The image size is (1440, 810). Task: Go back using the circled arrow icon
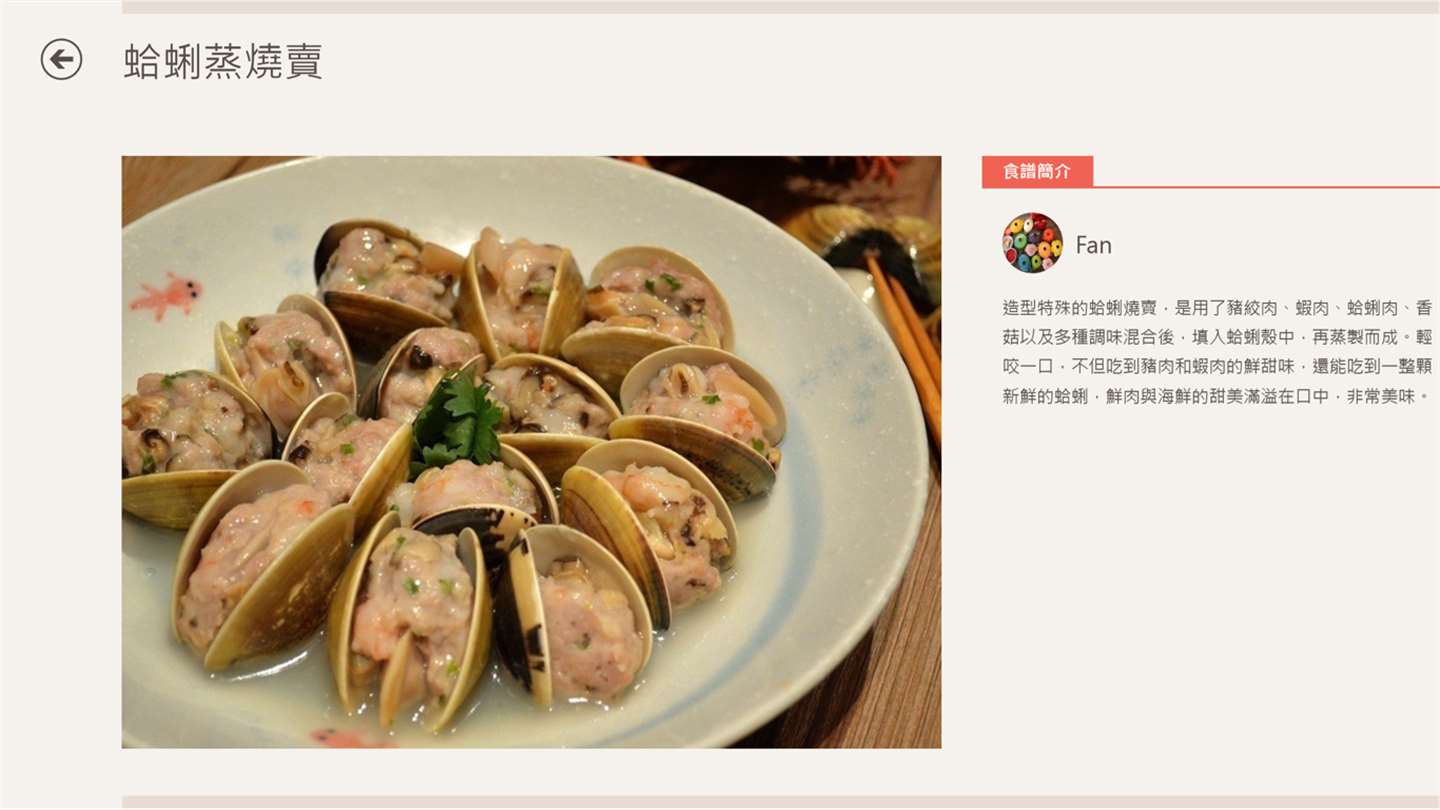point(61,59)
